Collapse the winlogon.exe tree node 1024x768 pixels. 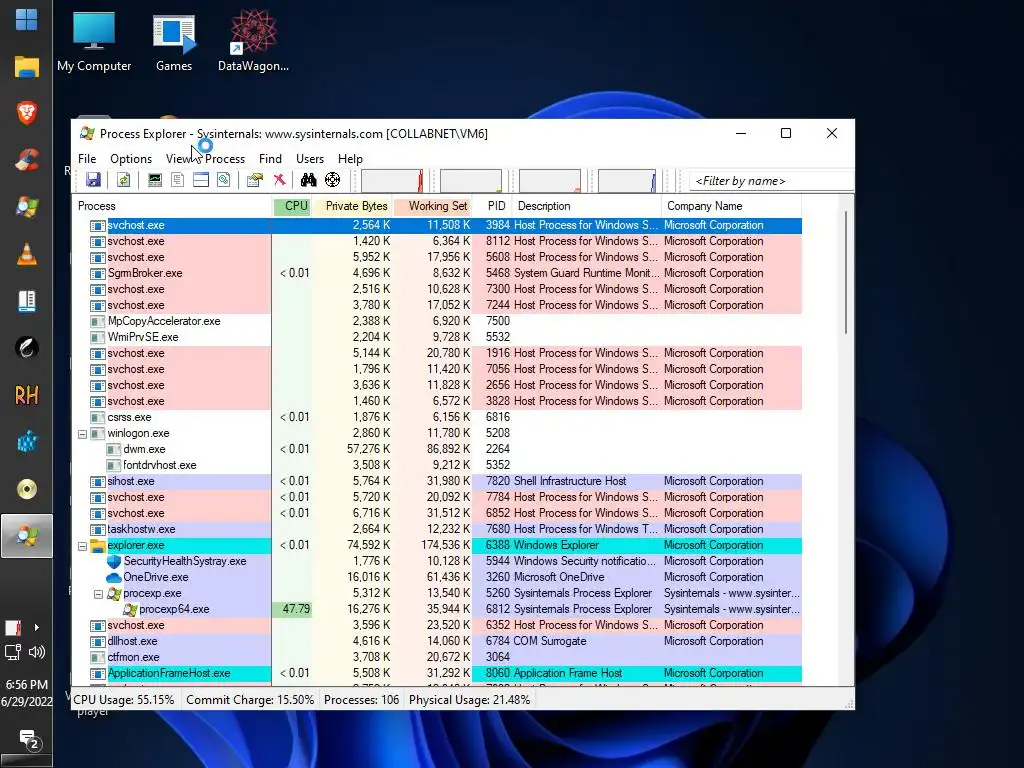tap(82, 434)
